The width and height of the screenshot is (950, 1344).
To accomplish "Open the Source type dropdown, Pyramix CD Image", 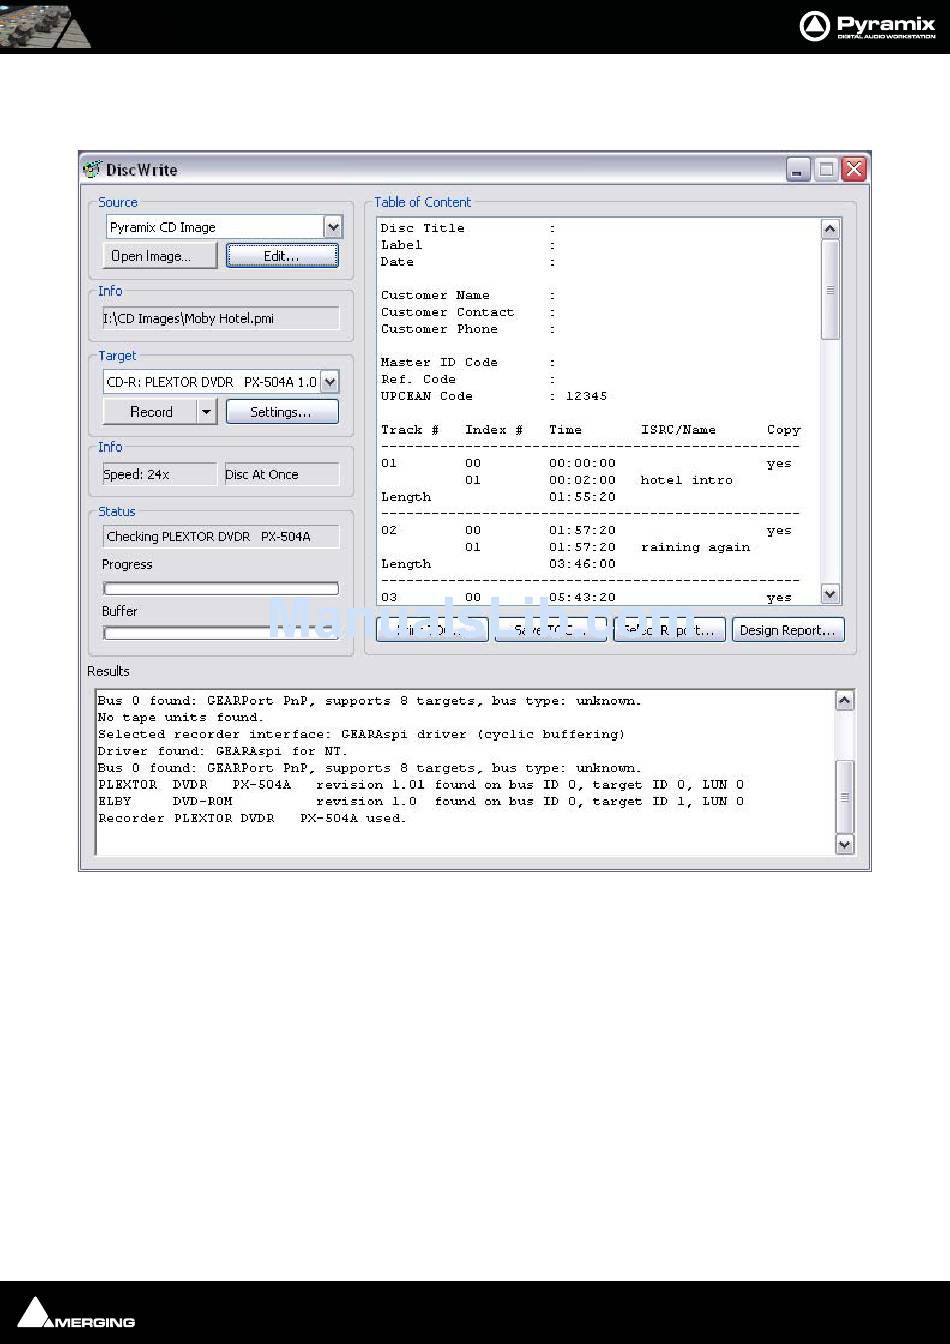I will pyautogui.click(x=333, y=227).
